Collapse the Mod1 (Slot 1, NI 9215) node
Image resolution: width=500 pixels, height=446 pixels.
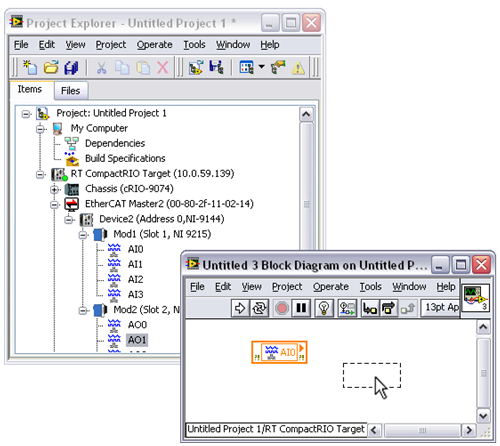pyautogui.click(x=83, y=235)
